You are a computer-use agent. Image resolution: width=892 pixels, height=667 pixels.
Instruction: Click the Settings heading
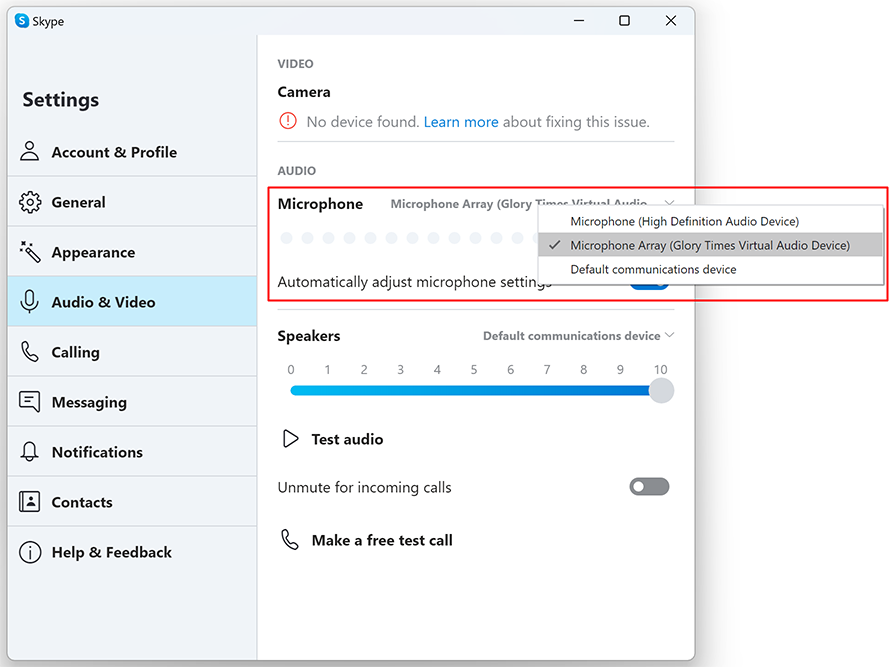(x=61, y=100)
